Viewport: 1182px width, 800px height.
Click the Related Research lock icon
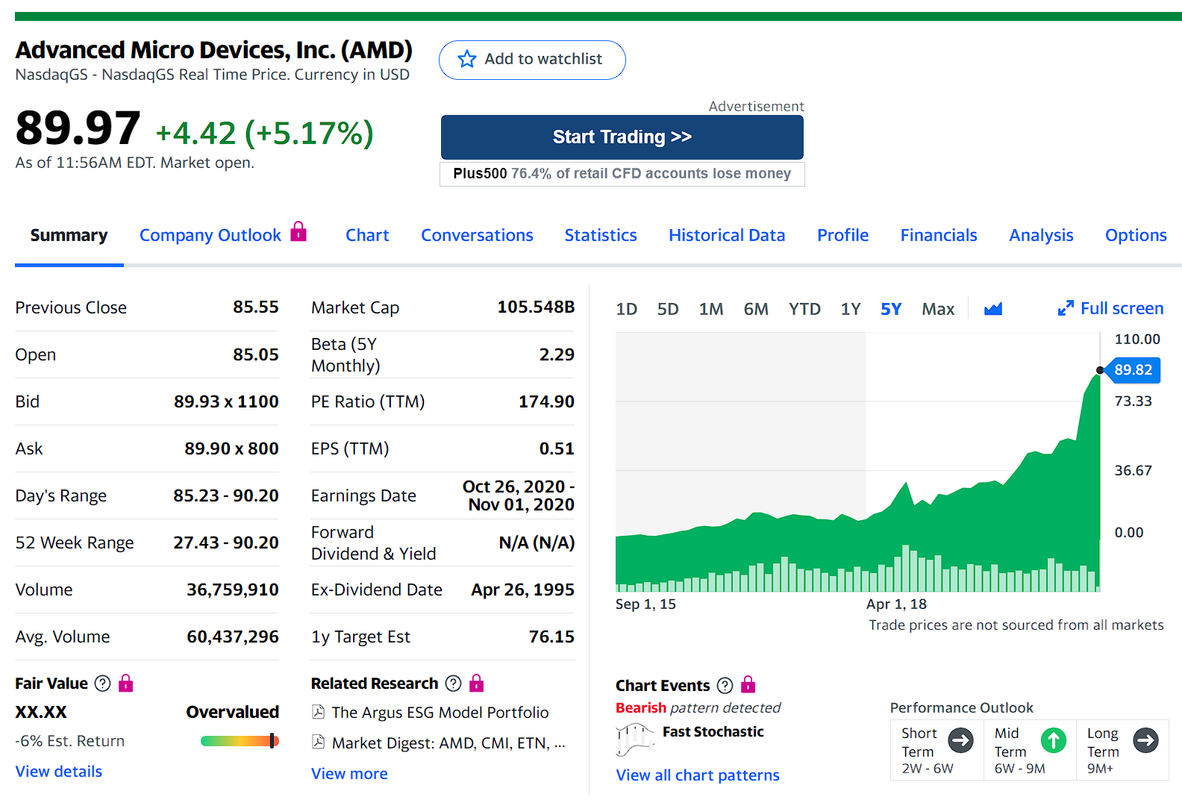(476, 683)
